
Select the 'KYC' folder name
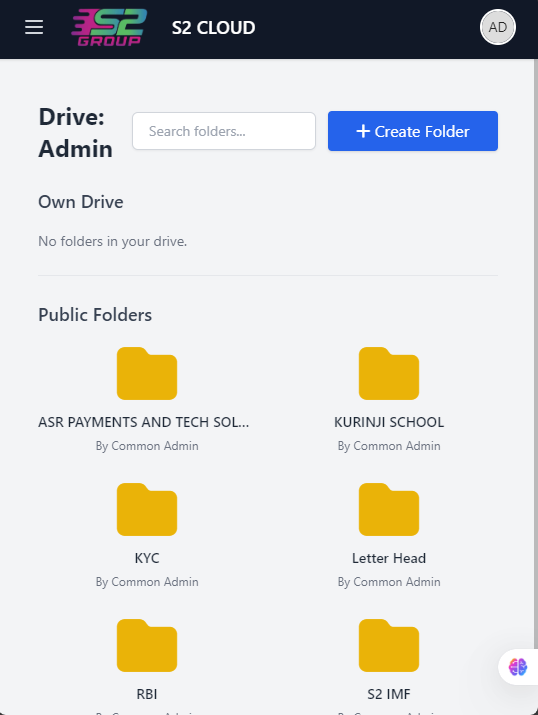coord(147,558)
